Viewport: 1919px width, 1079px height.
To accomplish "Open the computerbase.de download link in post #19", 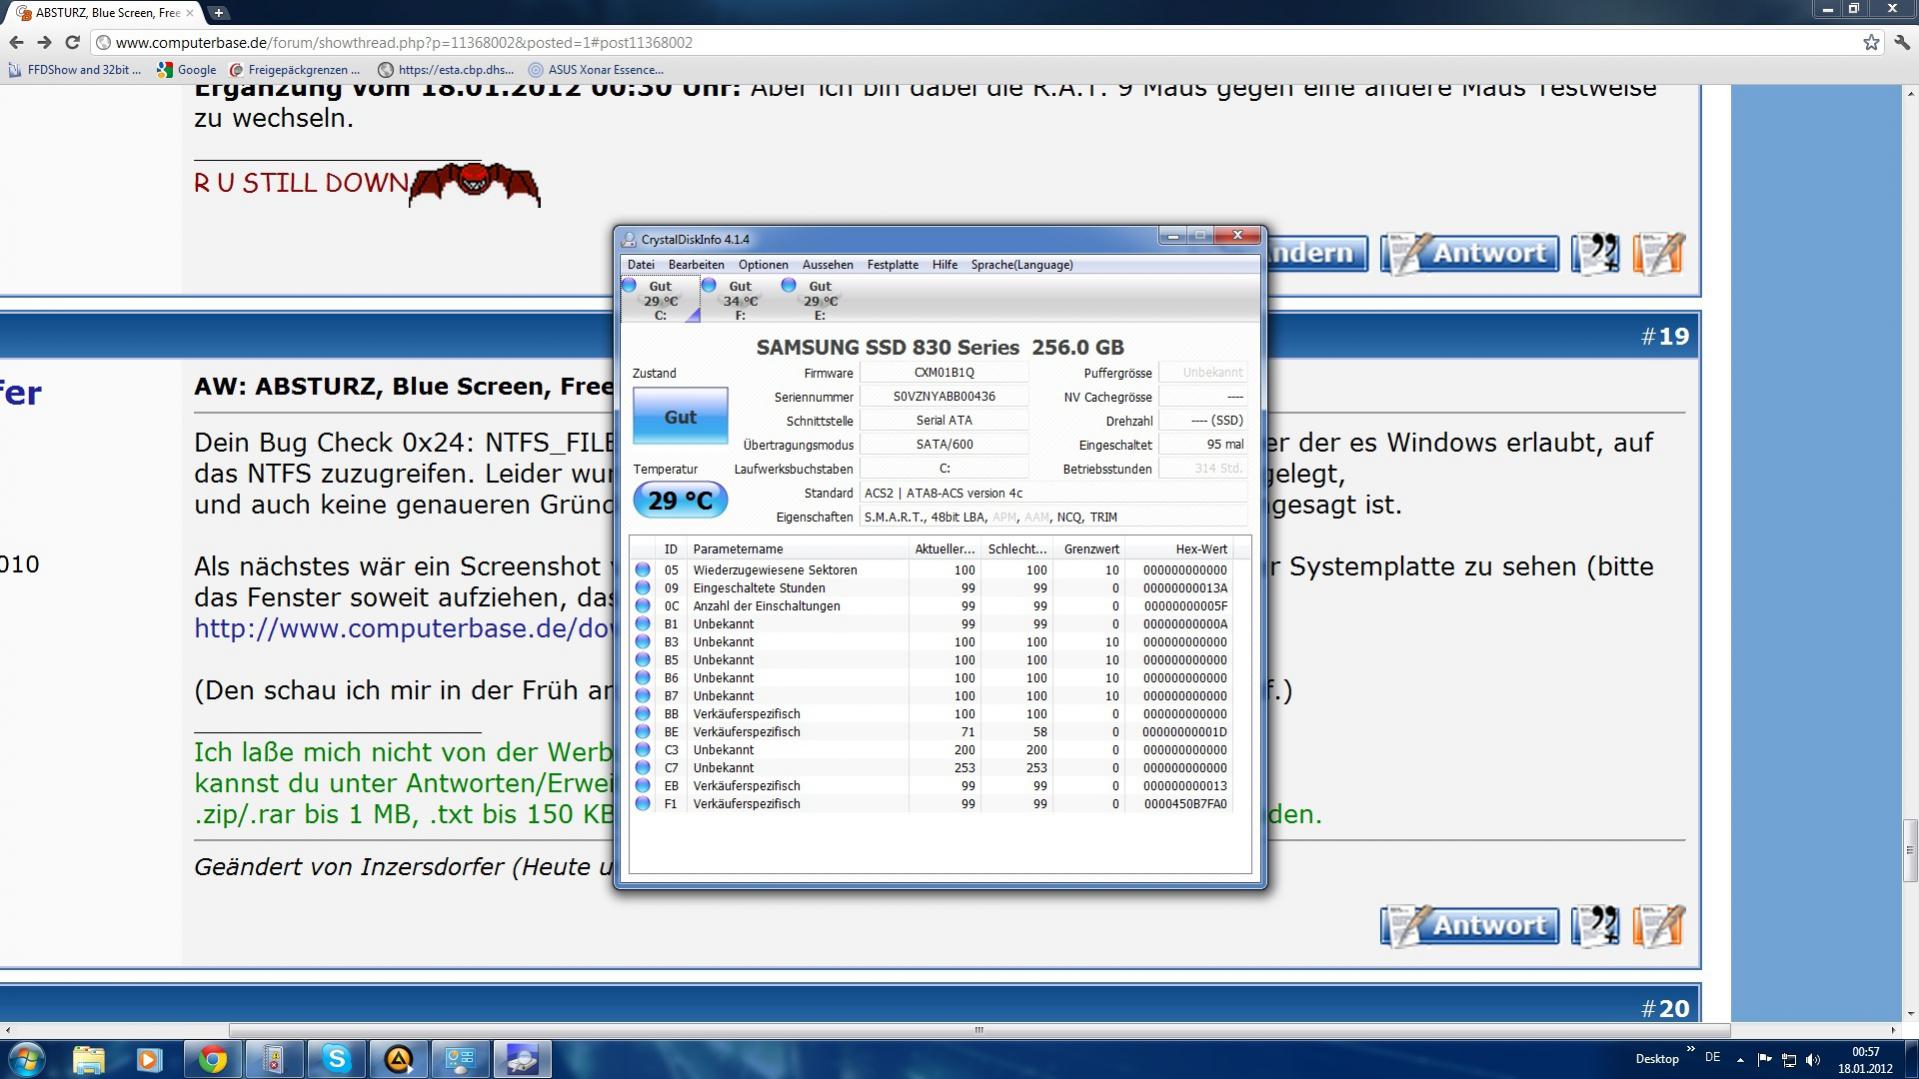I will point(404,629).
